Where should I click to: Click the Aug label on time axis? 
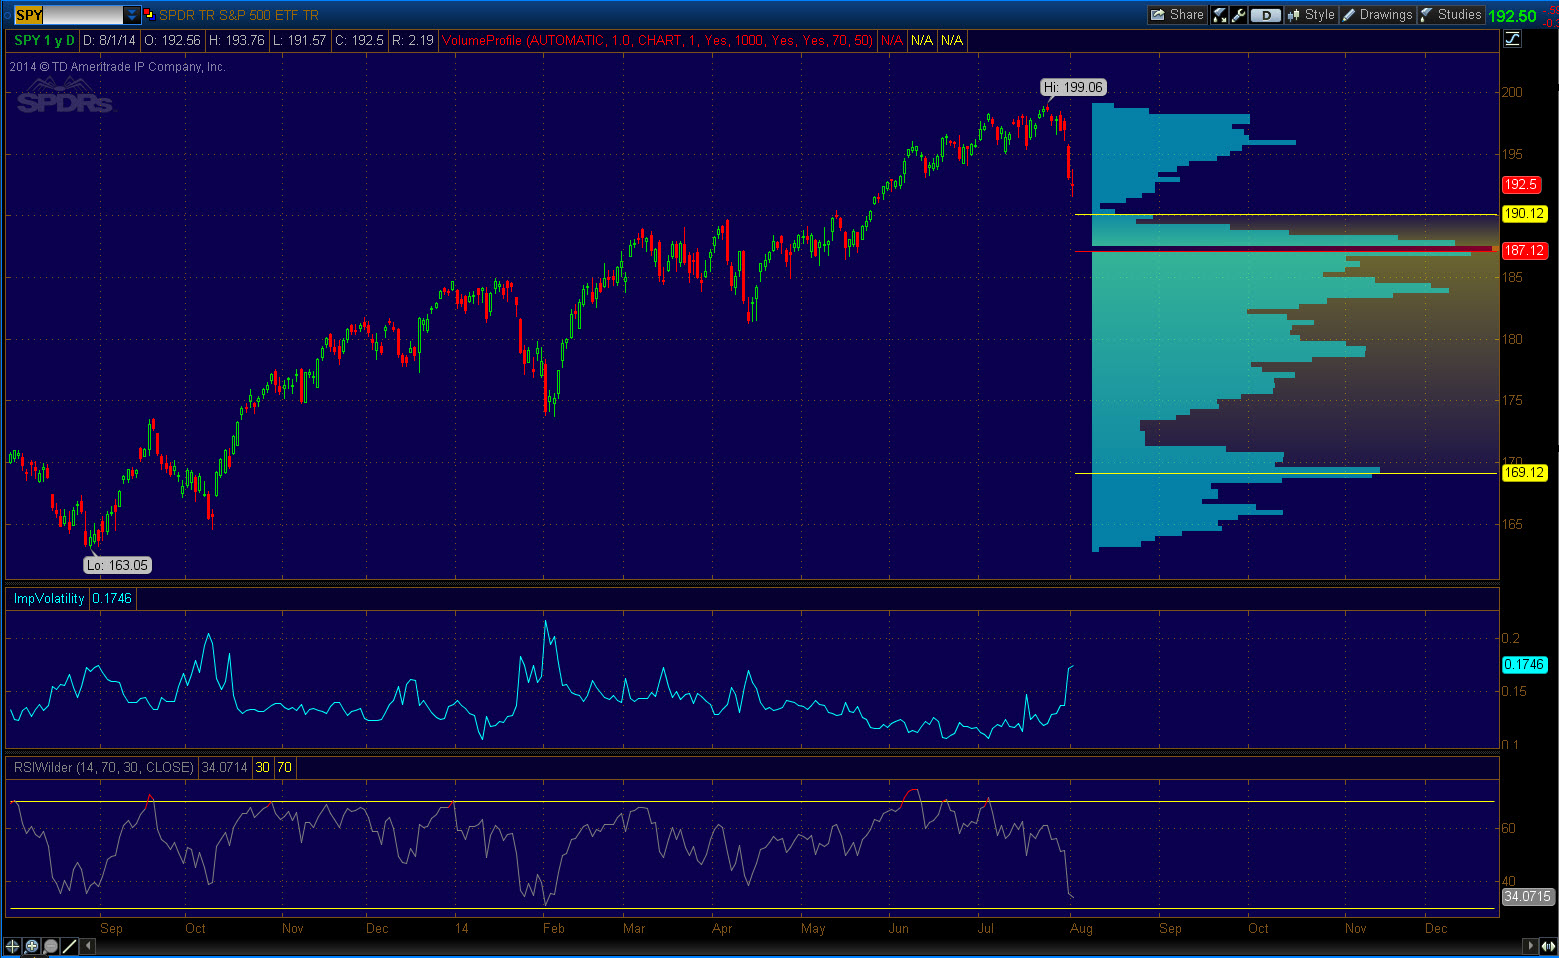click(1081, 928)
